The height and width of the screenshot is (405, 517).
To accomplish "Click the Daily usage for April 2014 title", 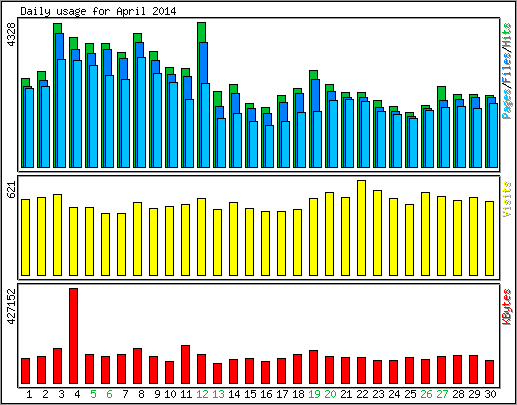I will (98, 11).
